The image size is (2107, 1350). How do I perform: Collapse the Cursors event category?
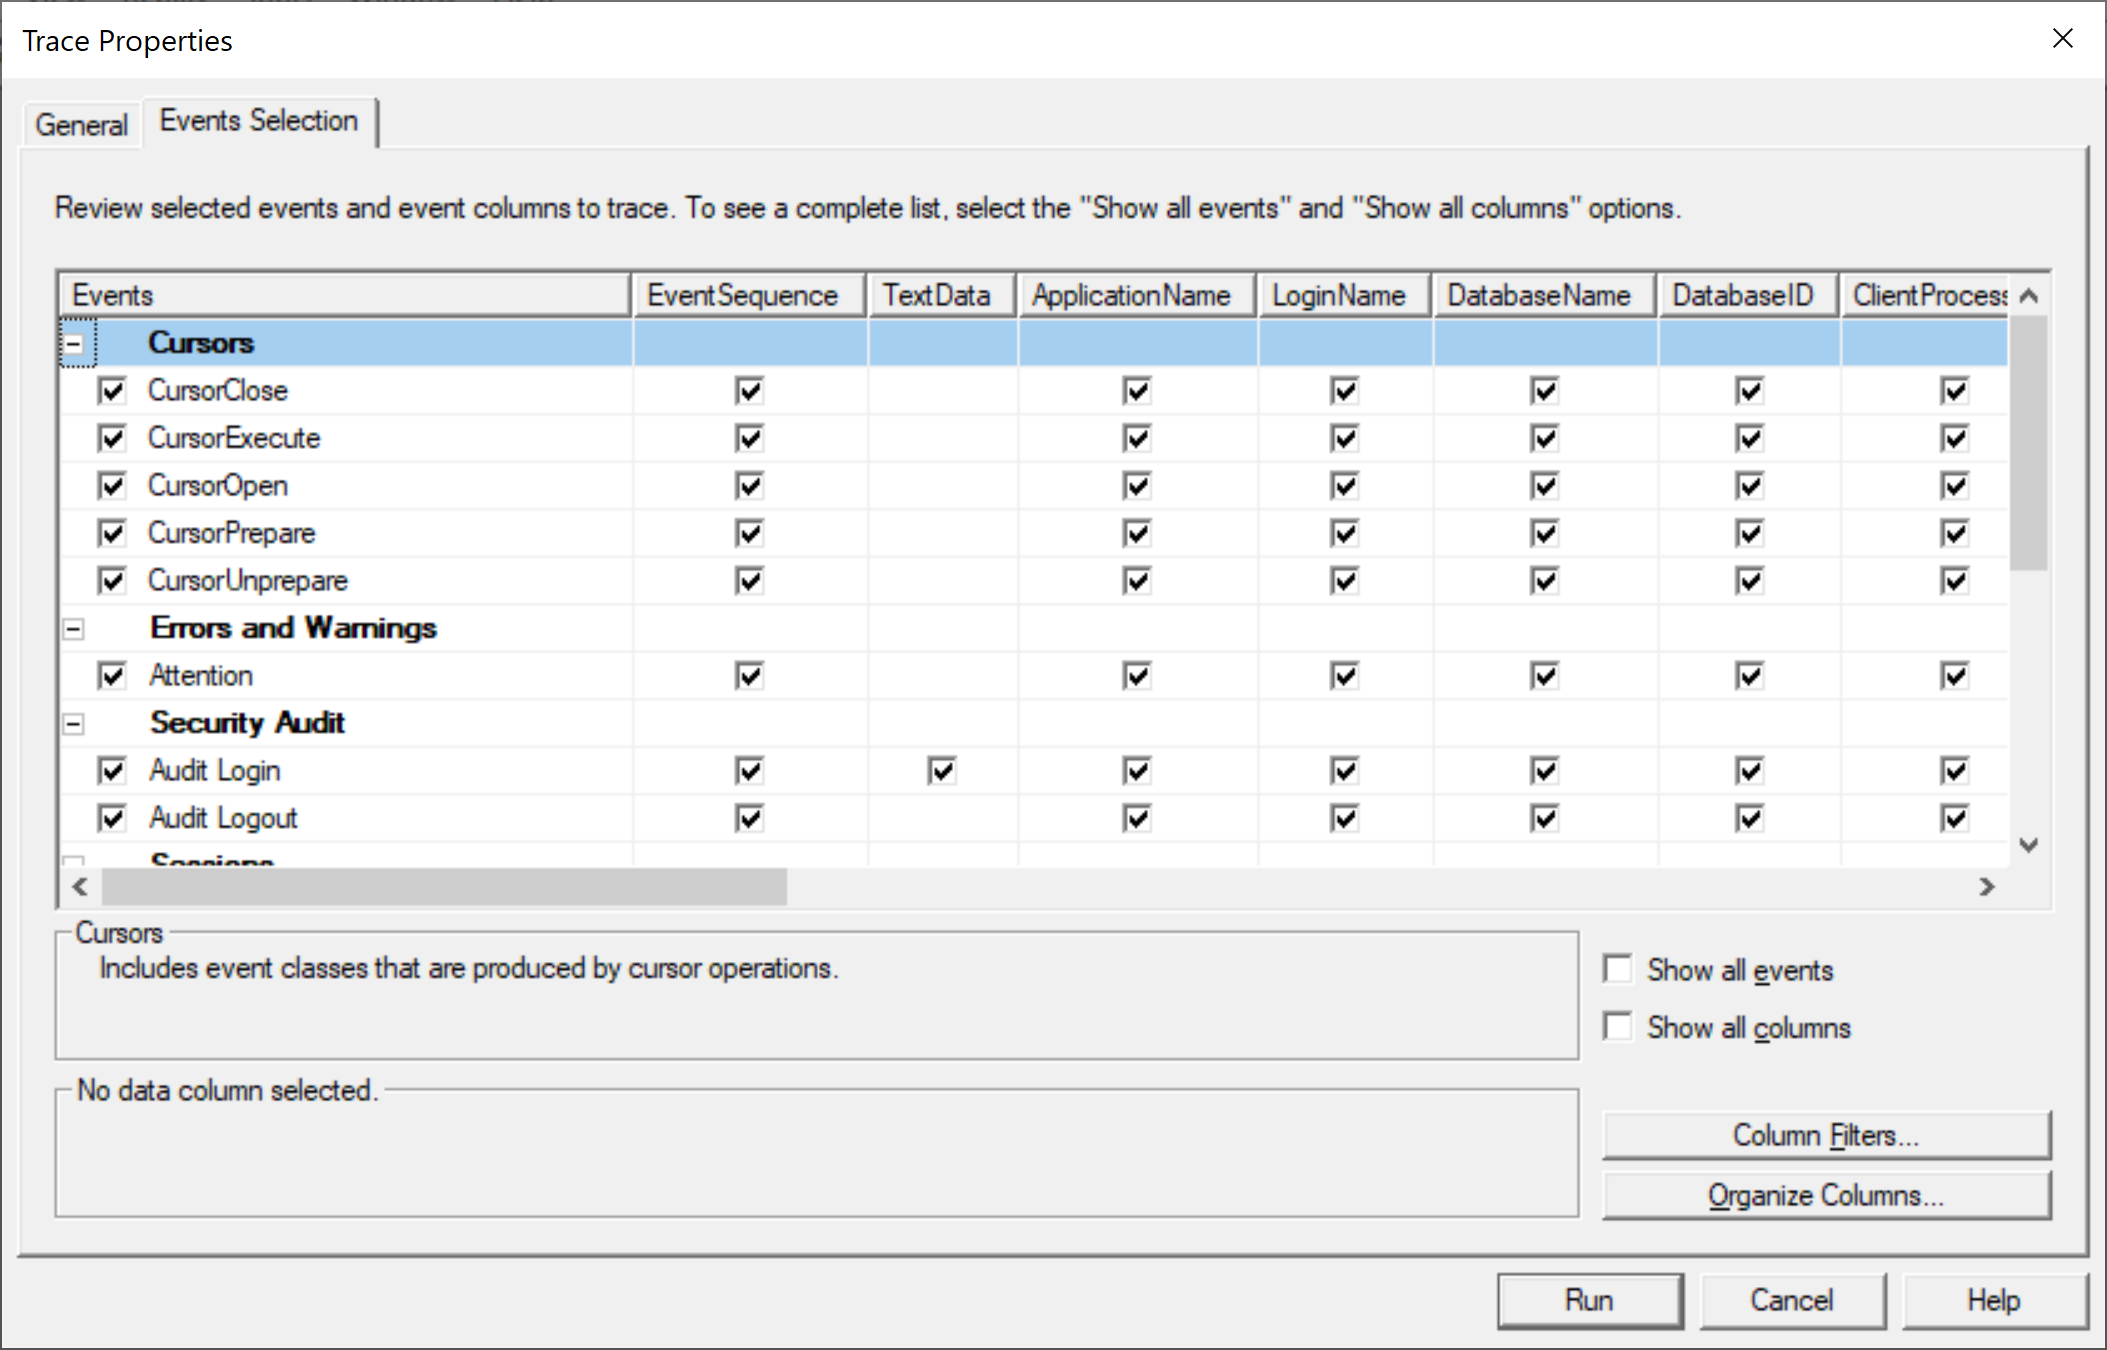pos(74,343)
